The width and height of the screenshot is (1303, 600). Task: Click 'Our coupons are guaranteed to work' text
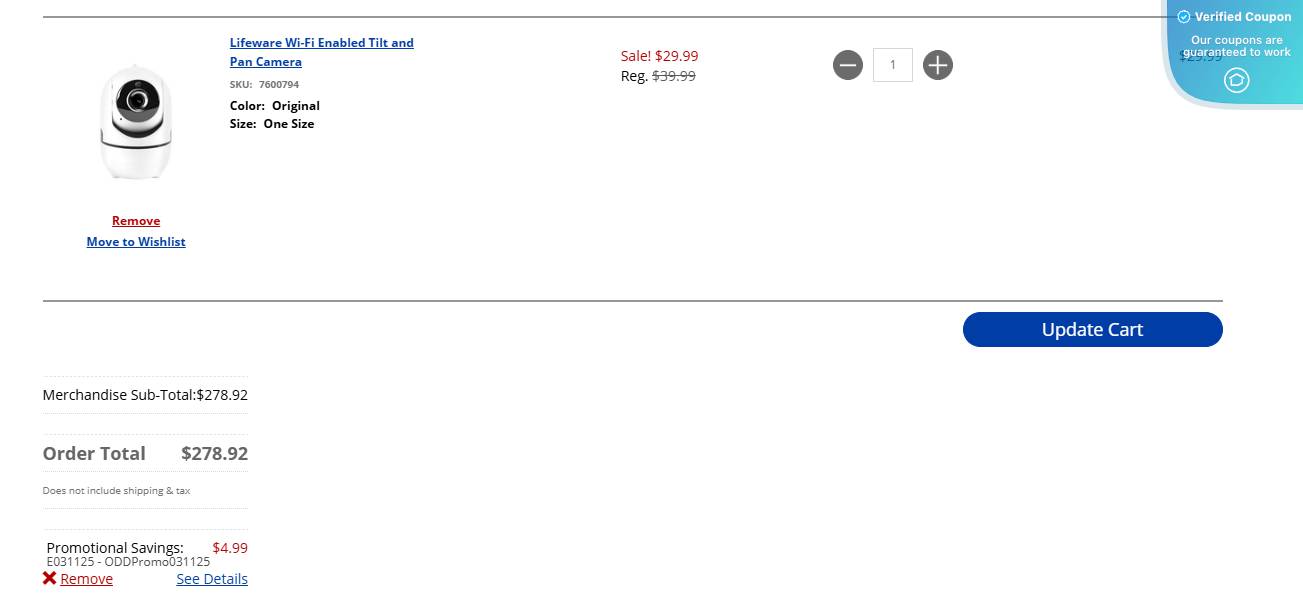click(x=1237, y=46)
